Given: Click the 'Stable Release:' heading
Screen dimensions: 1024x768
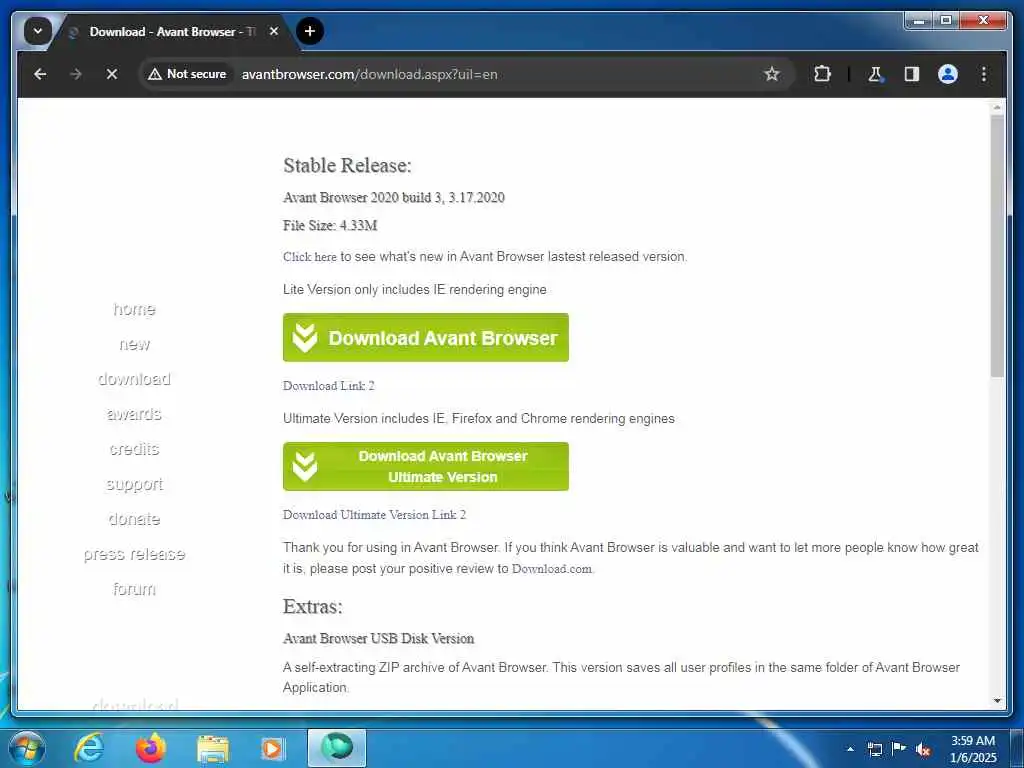Looking at the screenshot, I should point(347,166).
